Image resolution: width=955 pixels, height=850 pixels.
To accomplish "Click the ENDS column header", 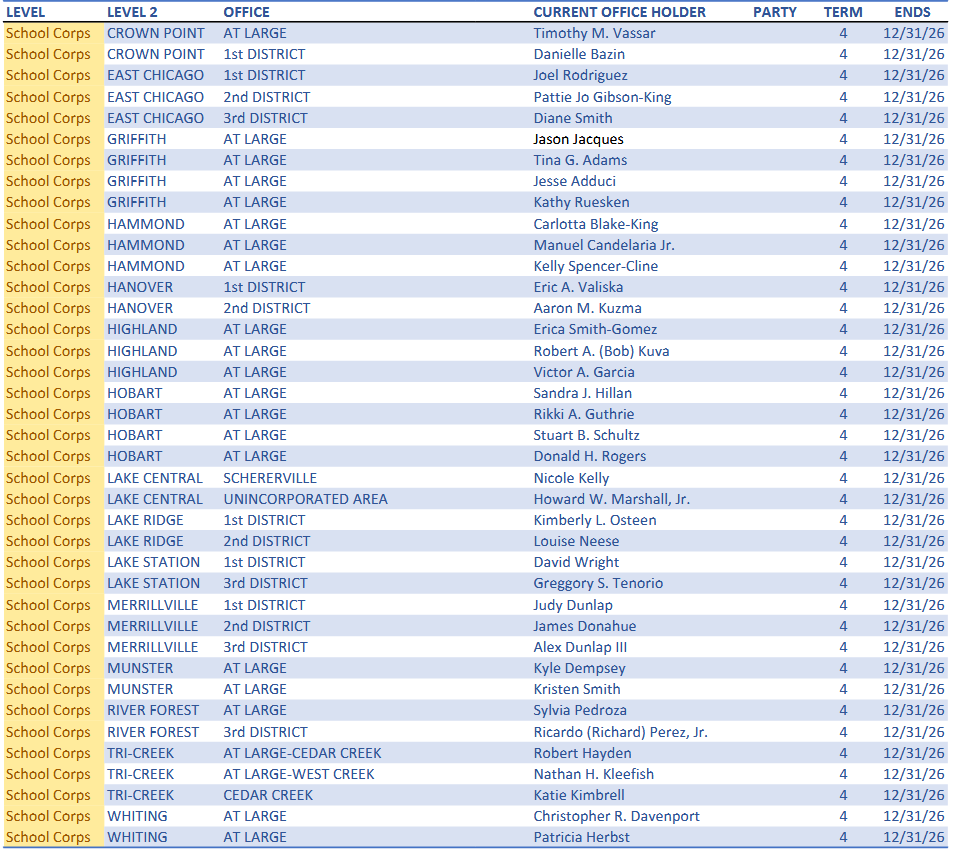I will coord(912,12).
